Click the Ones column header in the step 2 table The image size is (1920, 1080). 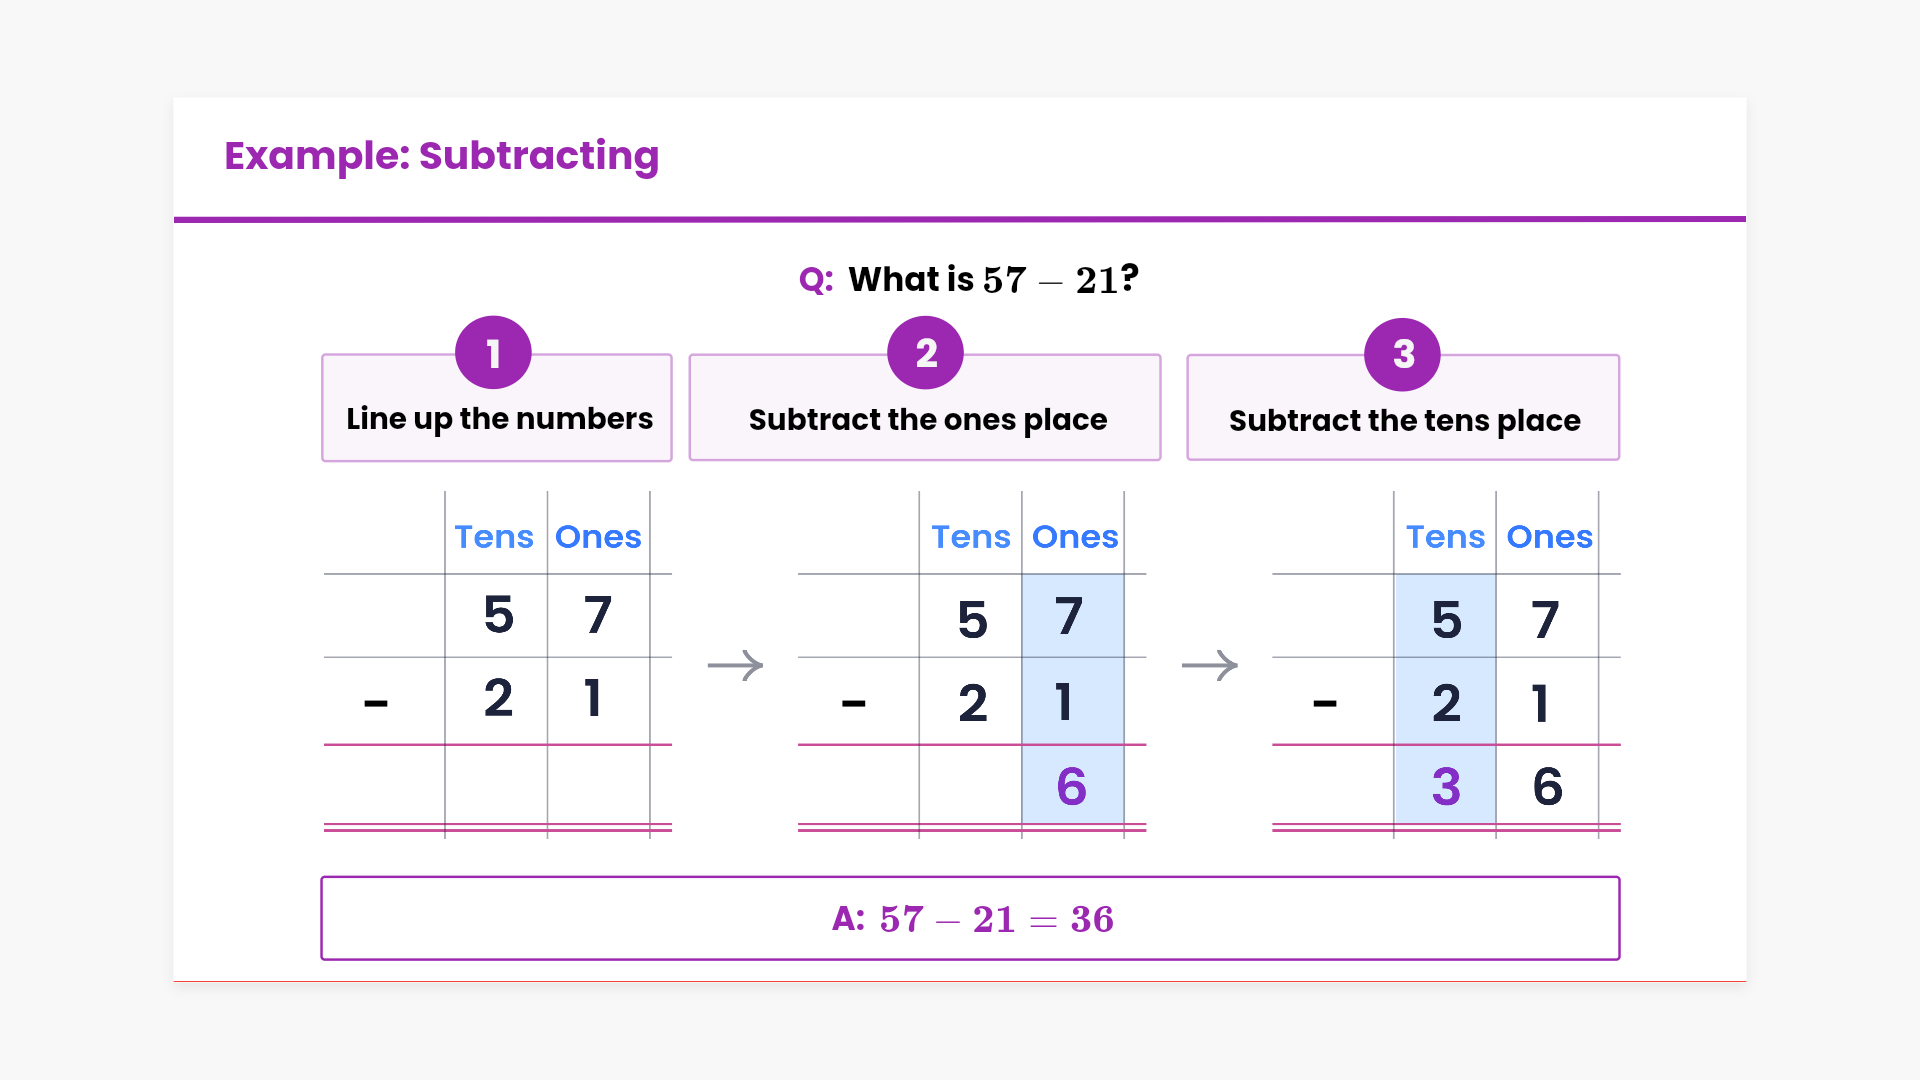(x=1075, y=537)
